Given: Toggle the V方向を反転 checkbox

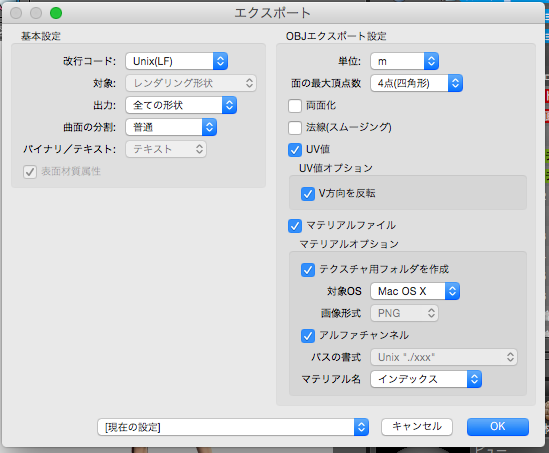Looking at the screenshot, I should click(x=307, y=194).
